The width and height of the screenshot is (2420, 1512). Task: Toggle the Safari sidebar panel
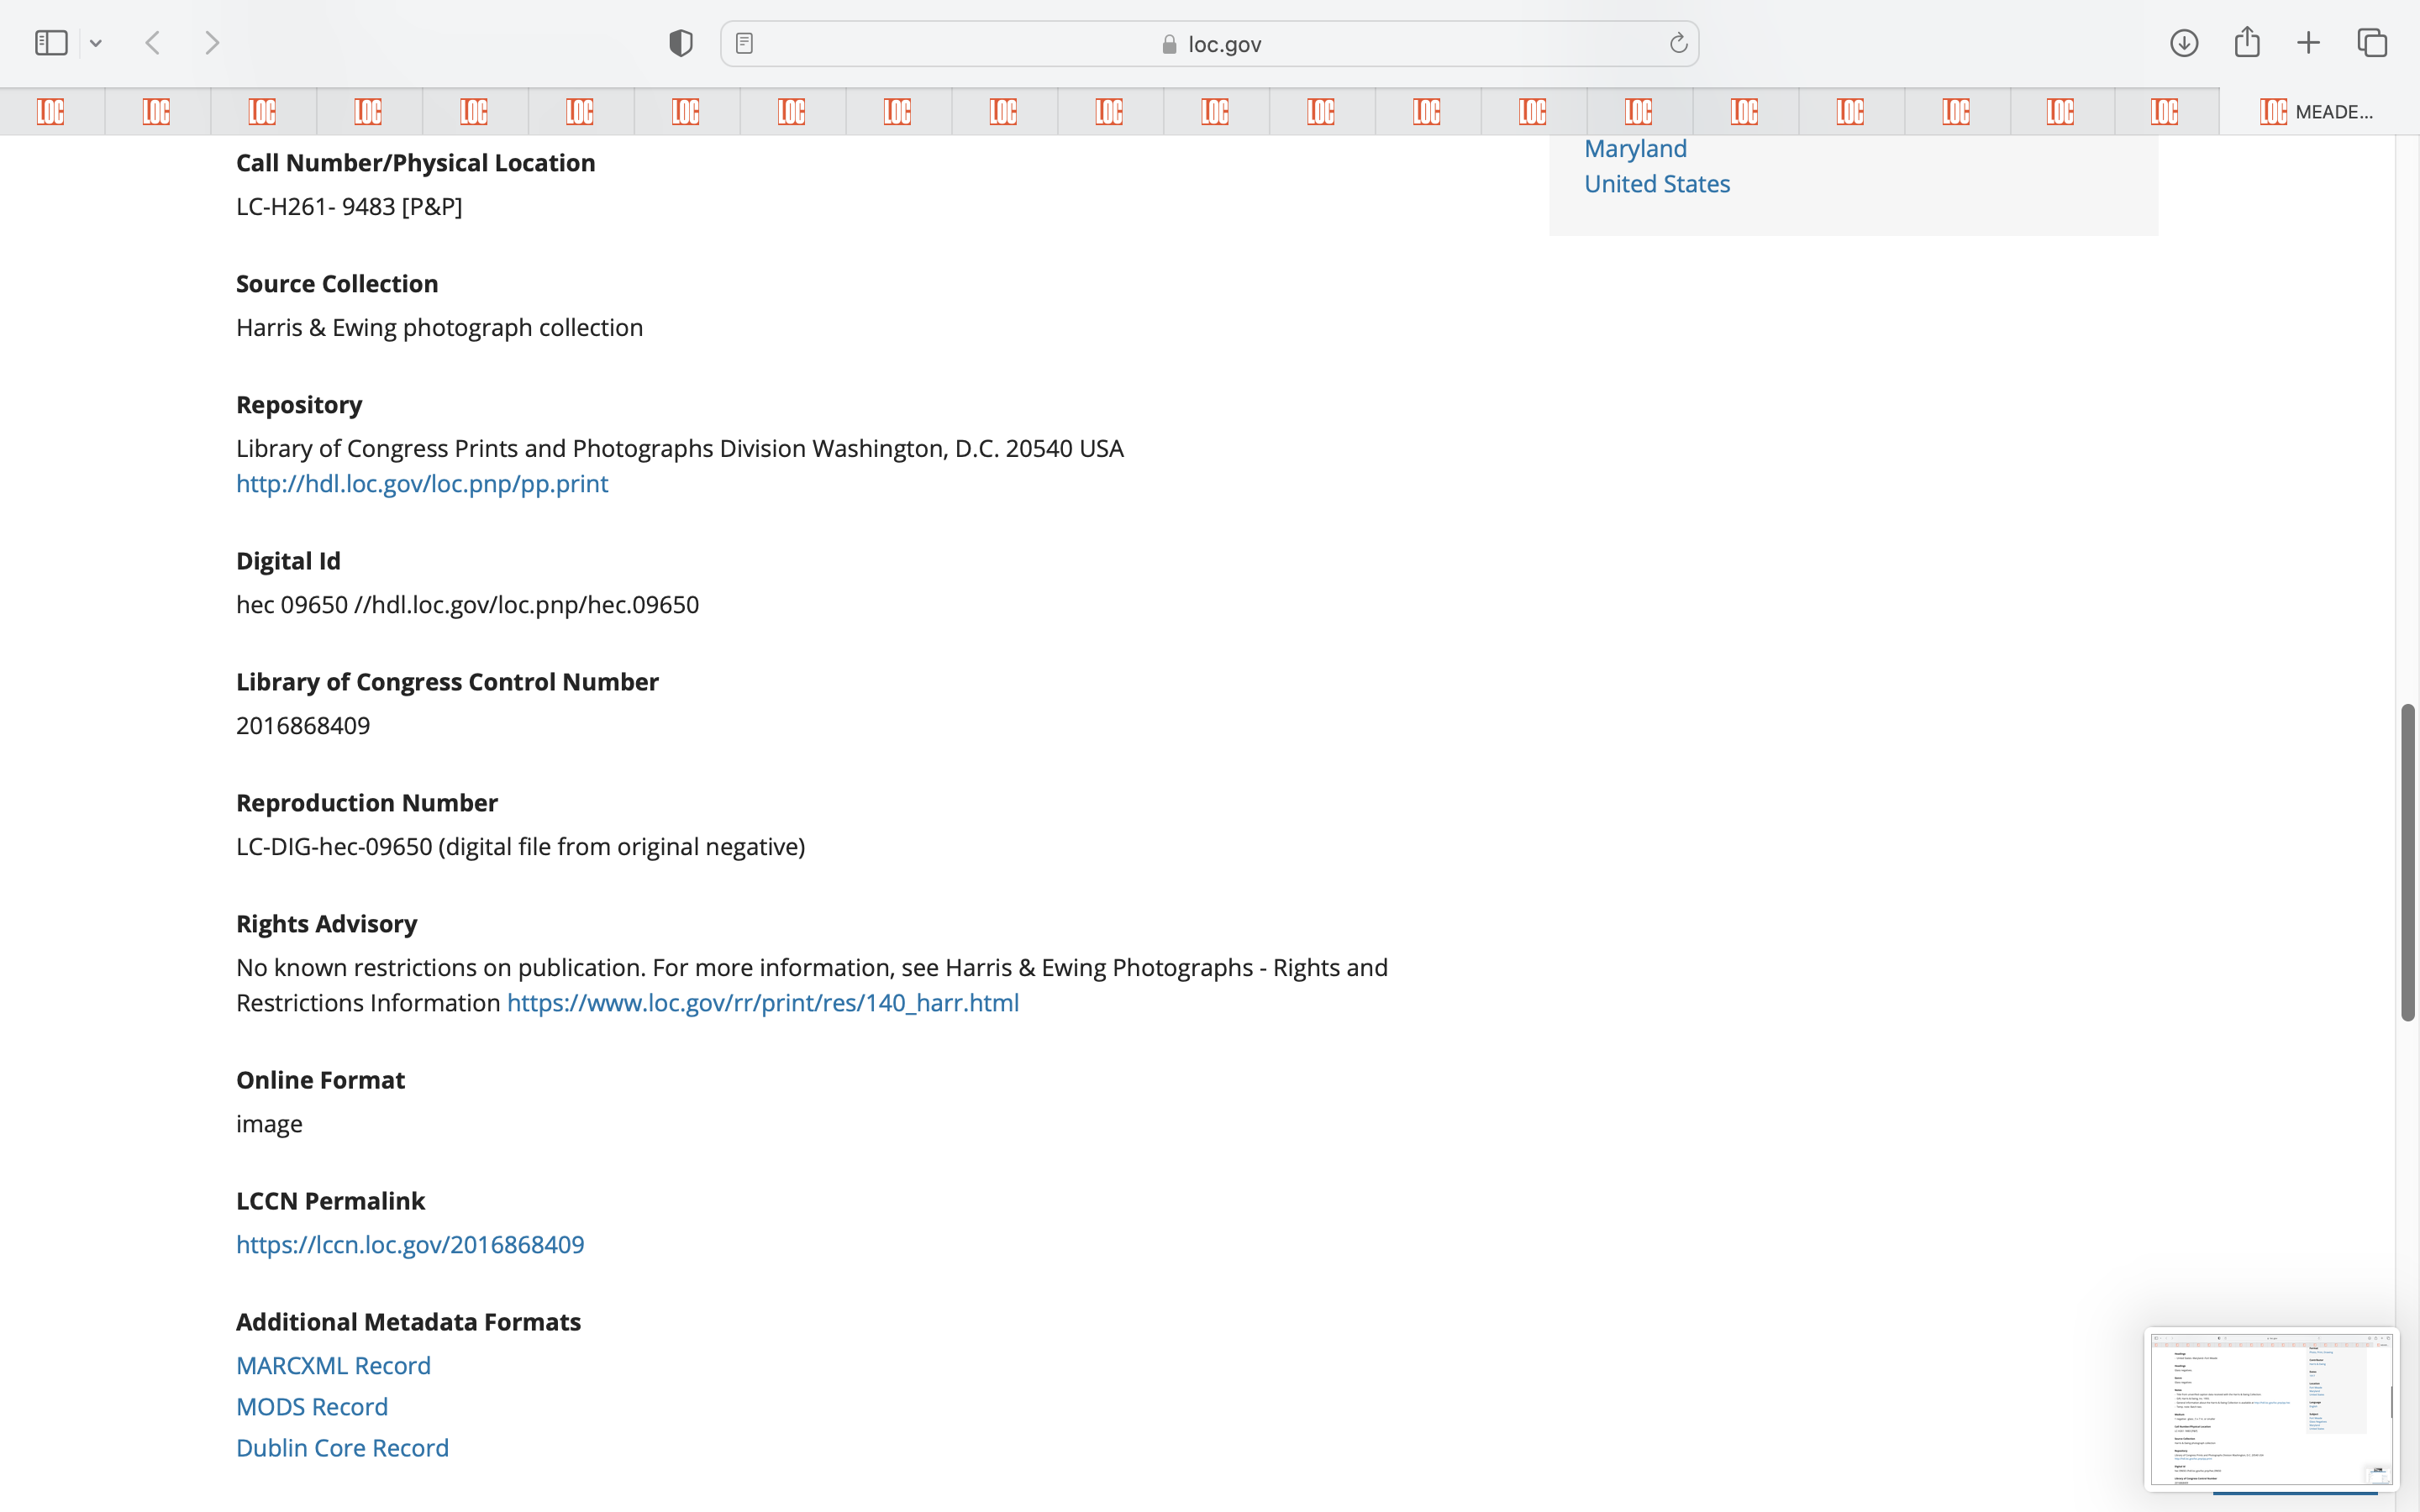(x=51, y=43)
